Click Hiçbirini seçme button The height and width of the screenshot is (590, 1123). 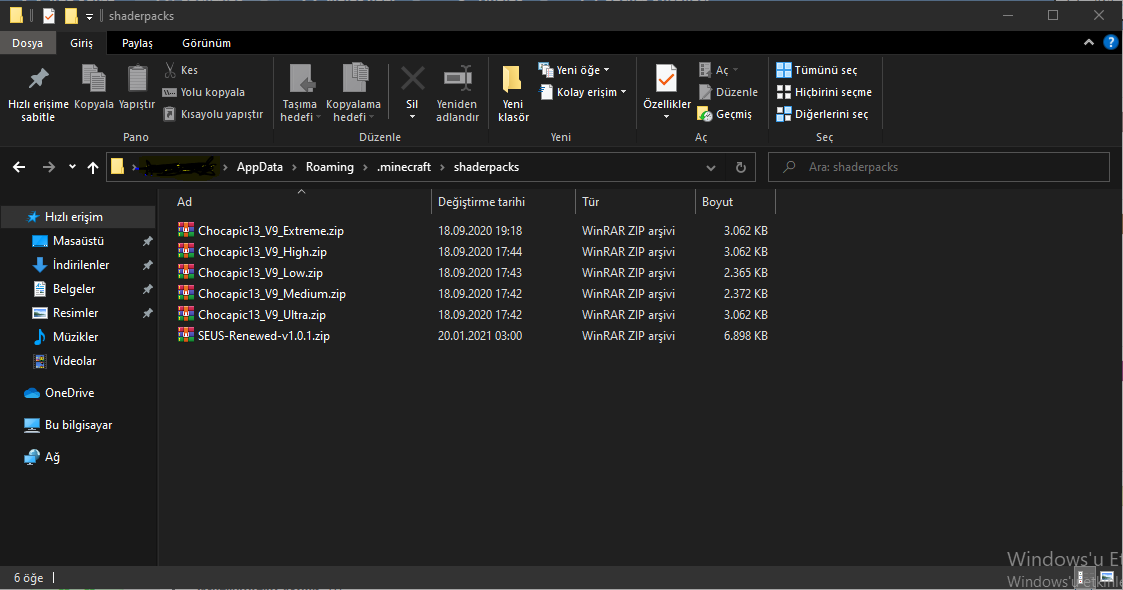click(823, 92)
